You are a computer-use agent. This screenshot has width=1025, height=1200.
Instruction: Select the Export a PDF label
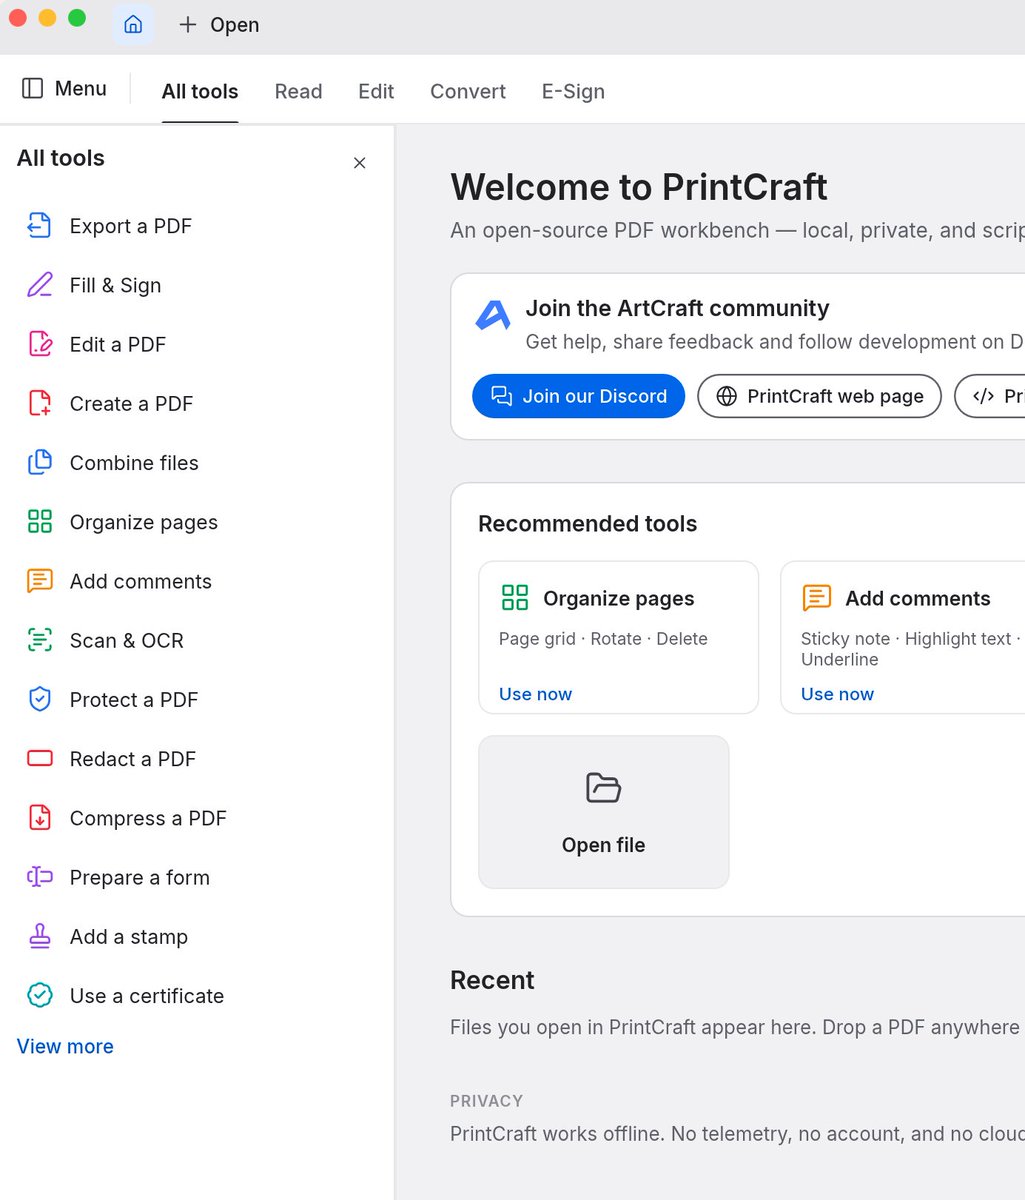click(130, 226)
